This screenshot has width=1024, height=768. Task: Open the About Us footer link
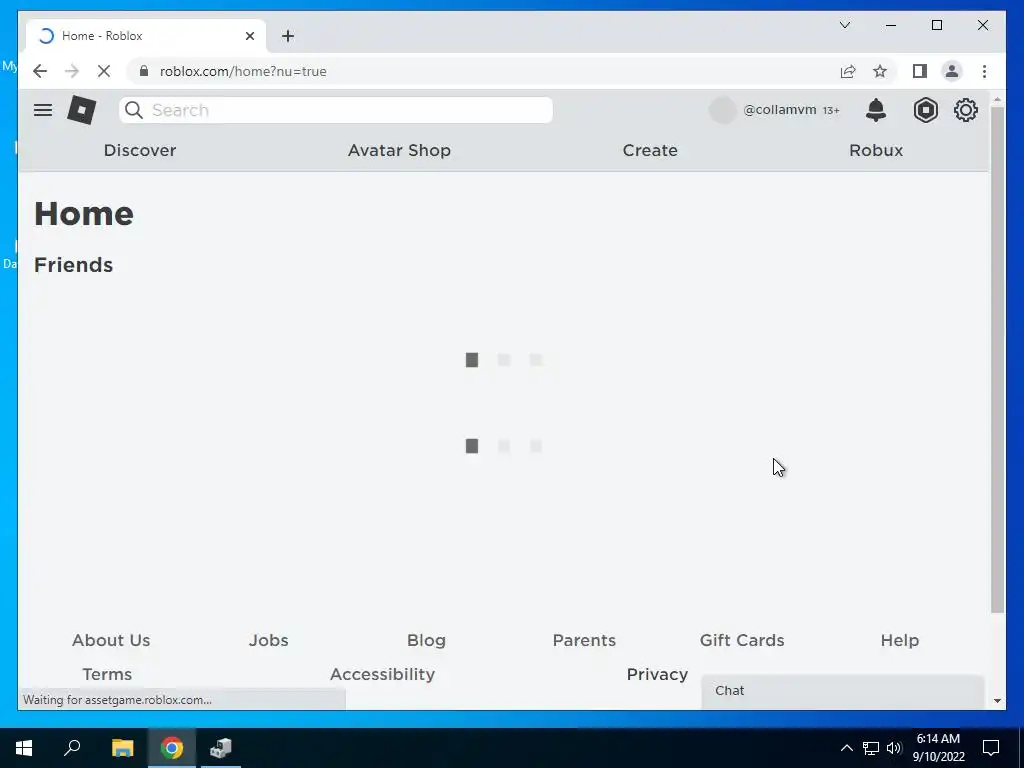pos(111,640)
